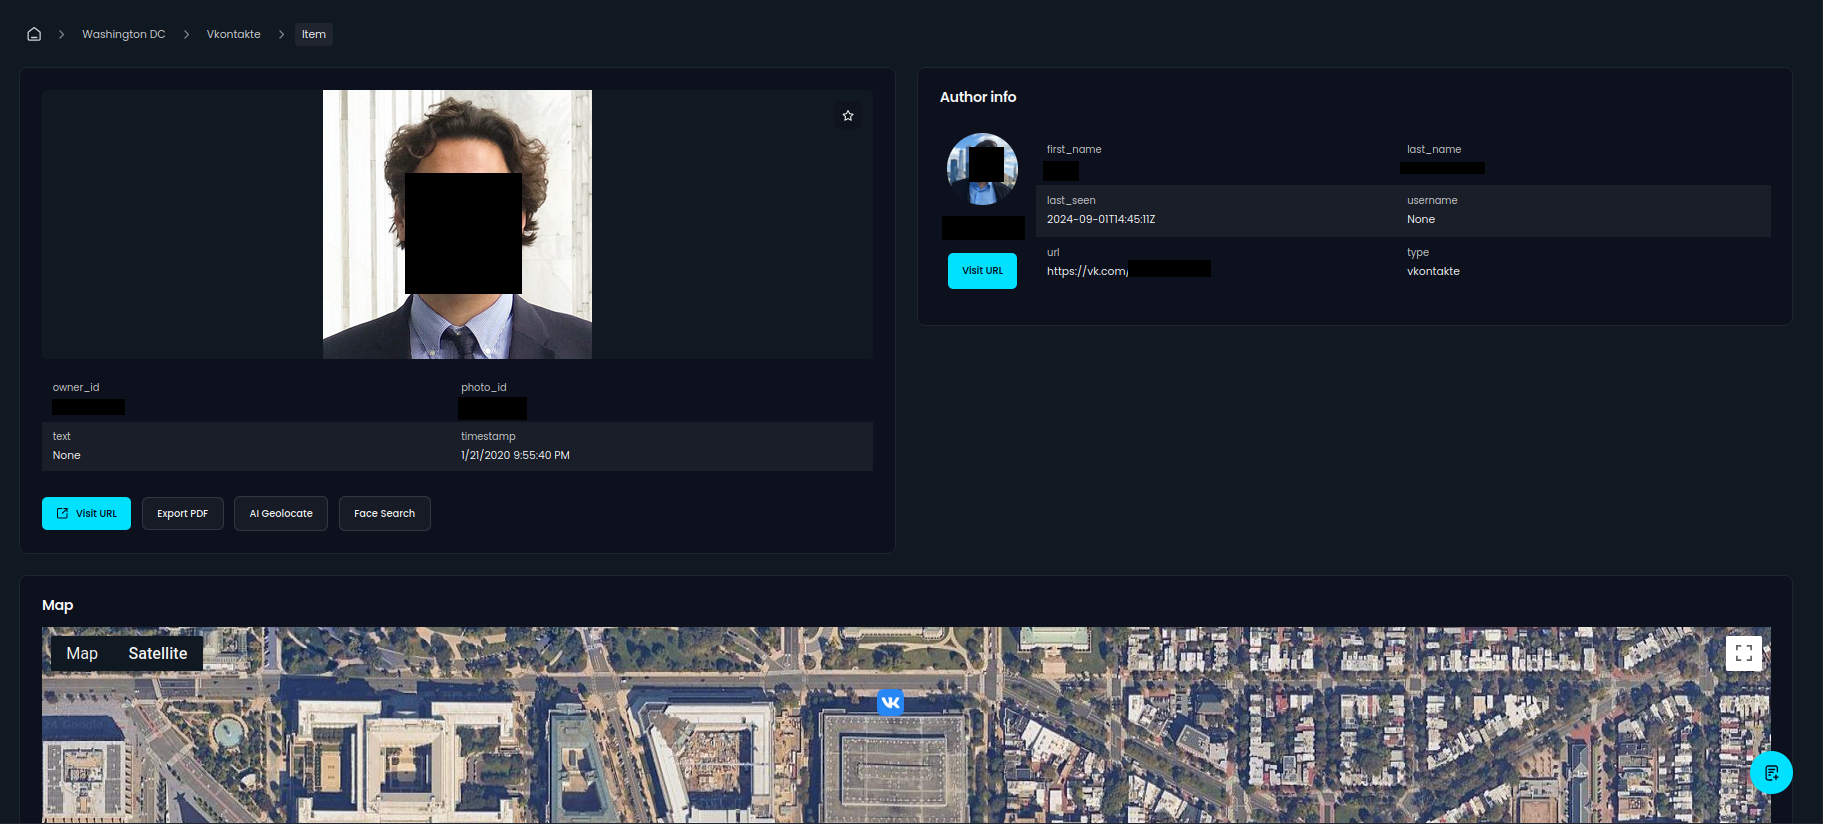
Task: Click the Author info heading
Action: point(978,97)
